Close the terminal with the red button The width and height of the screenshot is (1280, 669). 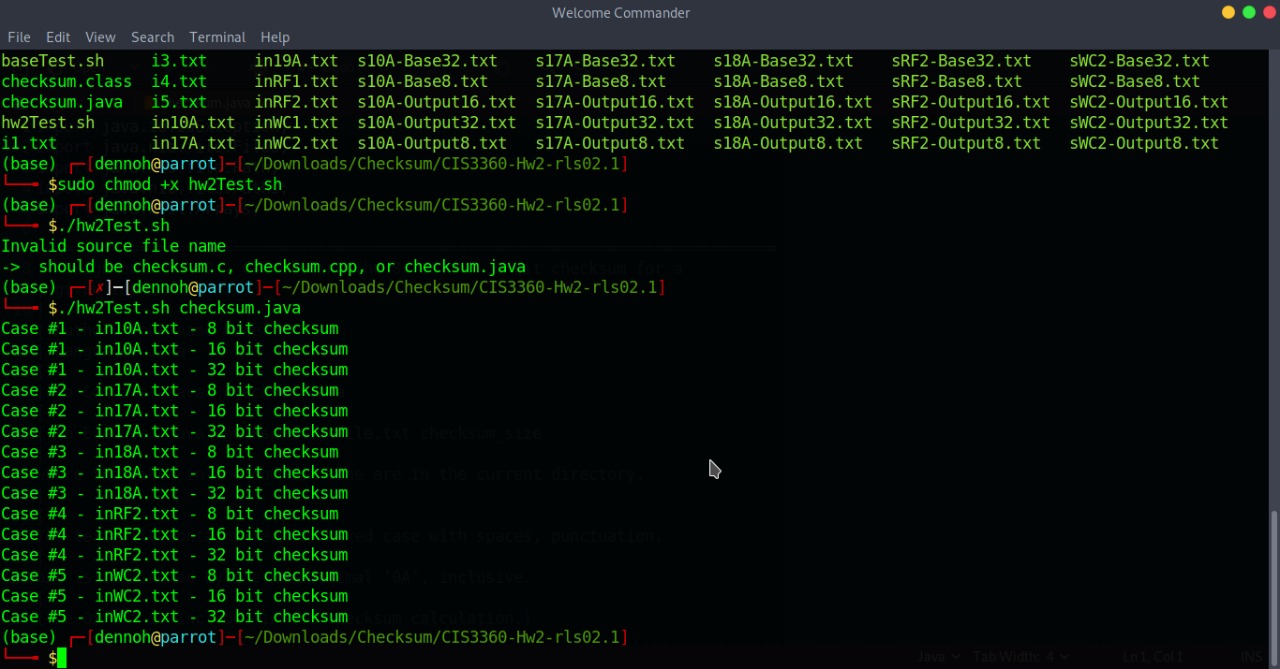(x=1269, y=13)
